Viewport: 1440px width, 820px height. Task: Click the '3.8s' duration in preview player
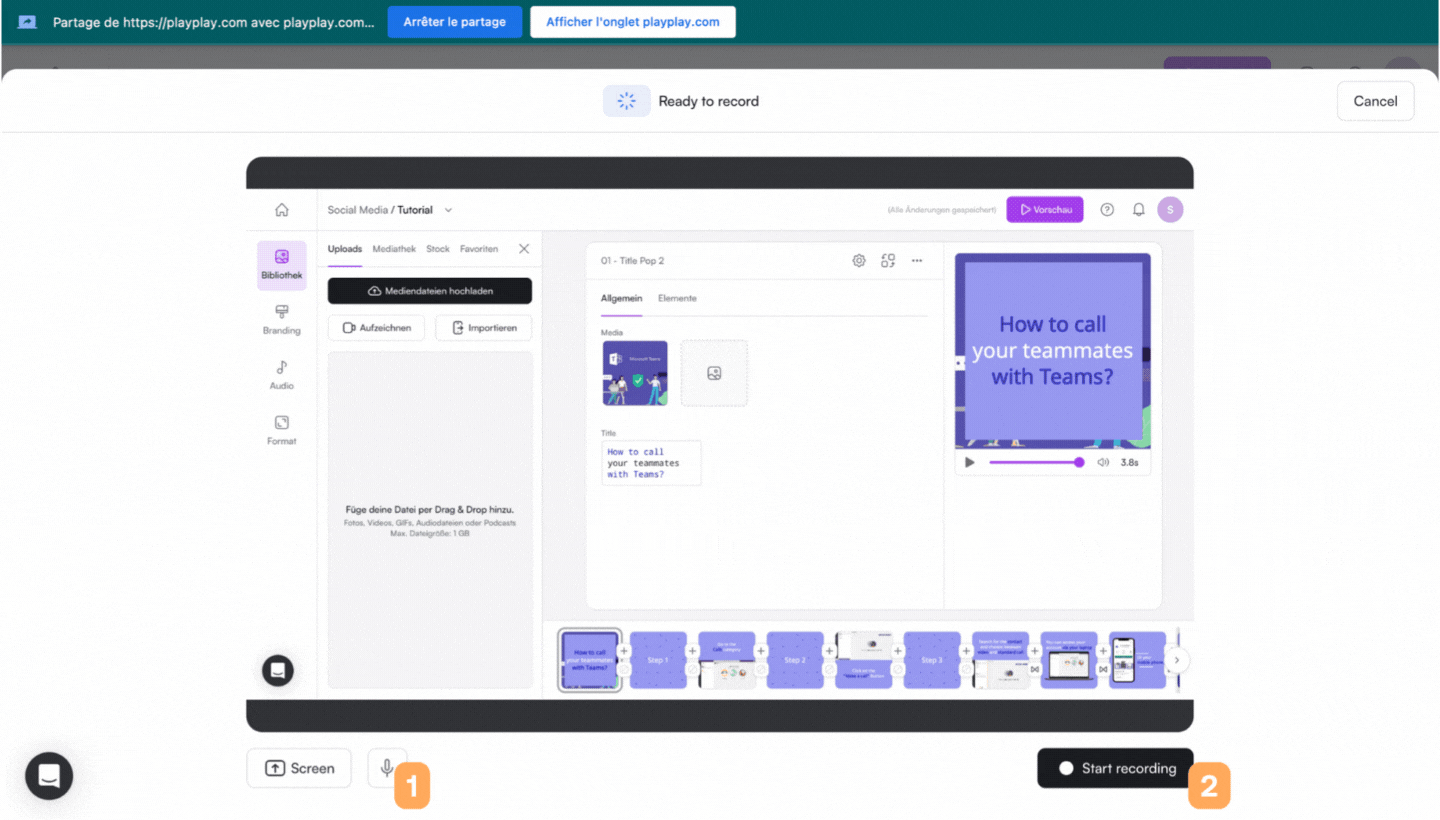pos(1129,463)
